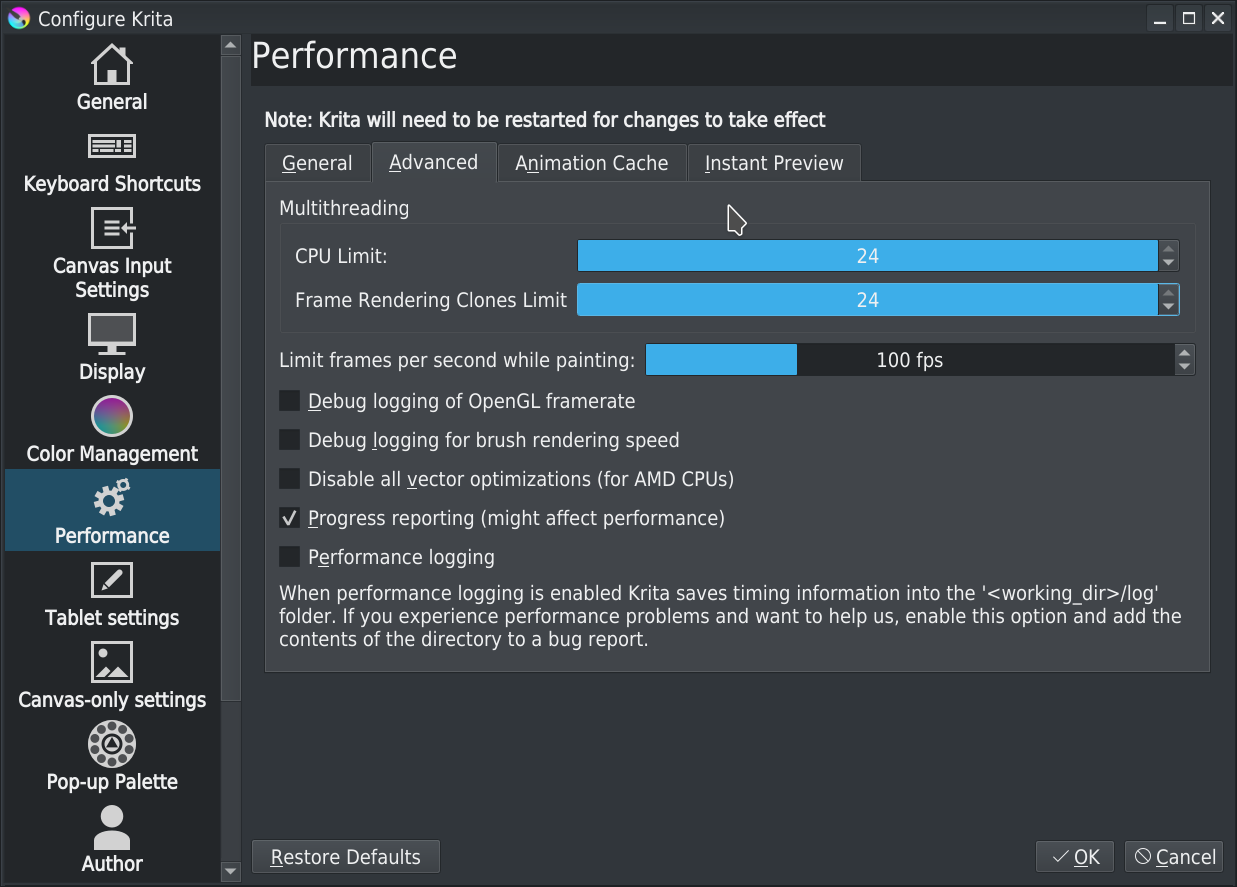Image resolution: width=1237 pixels, height=887 pixels.
Task: Enable the Performance logging checkbox
Action: coord(290,557)
